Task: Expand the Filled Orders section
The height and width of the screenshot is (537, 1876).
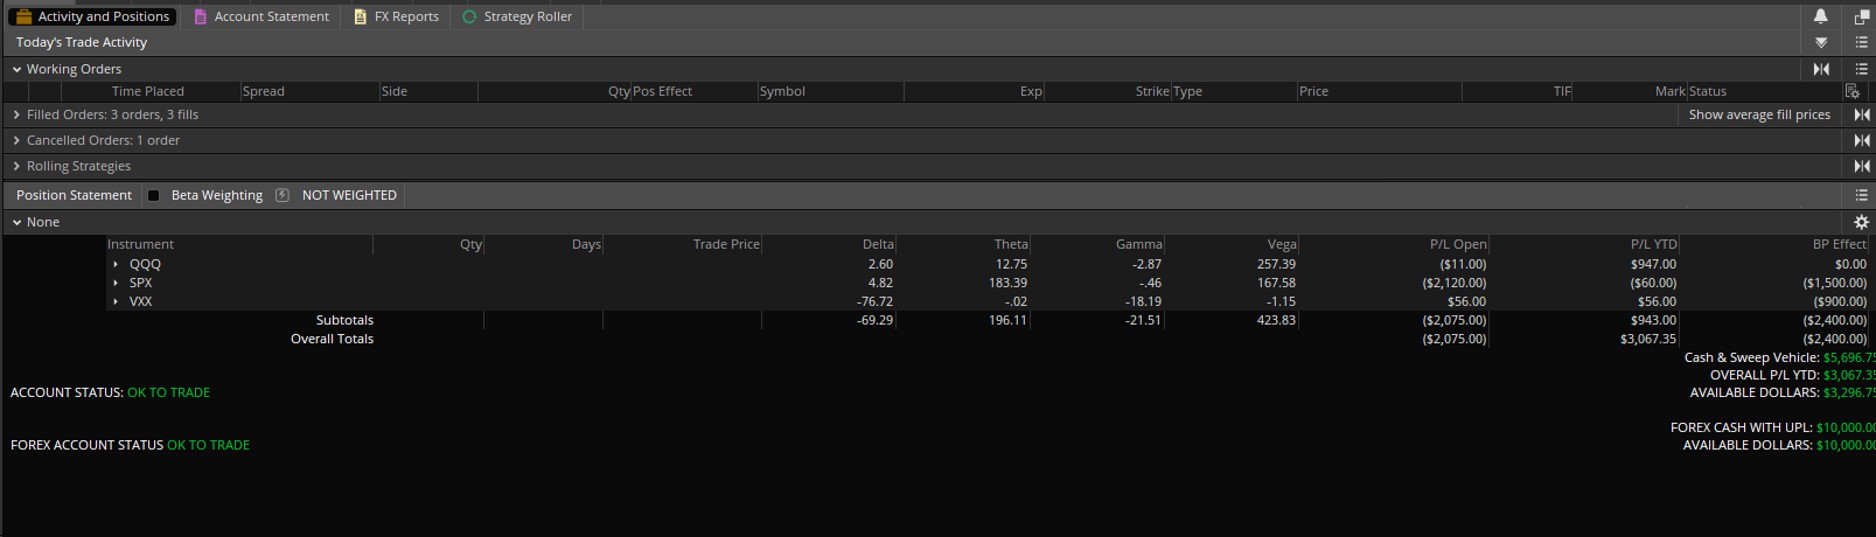Action: [x=17, y=115]
